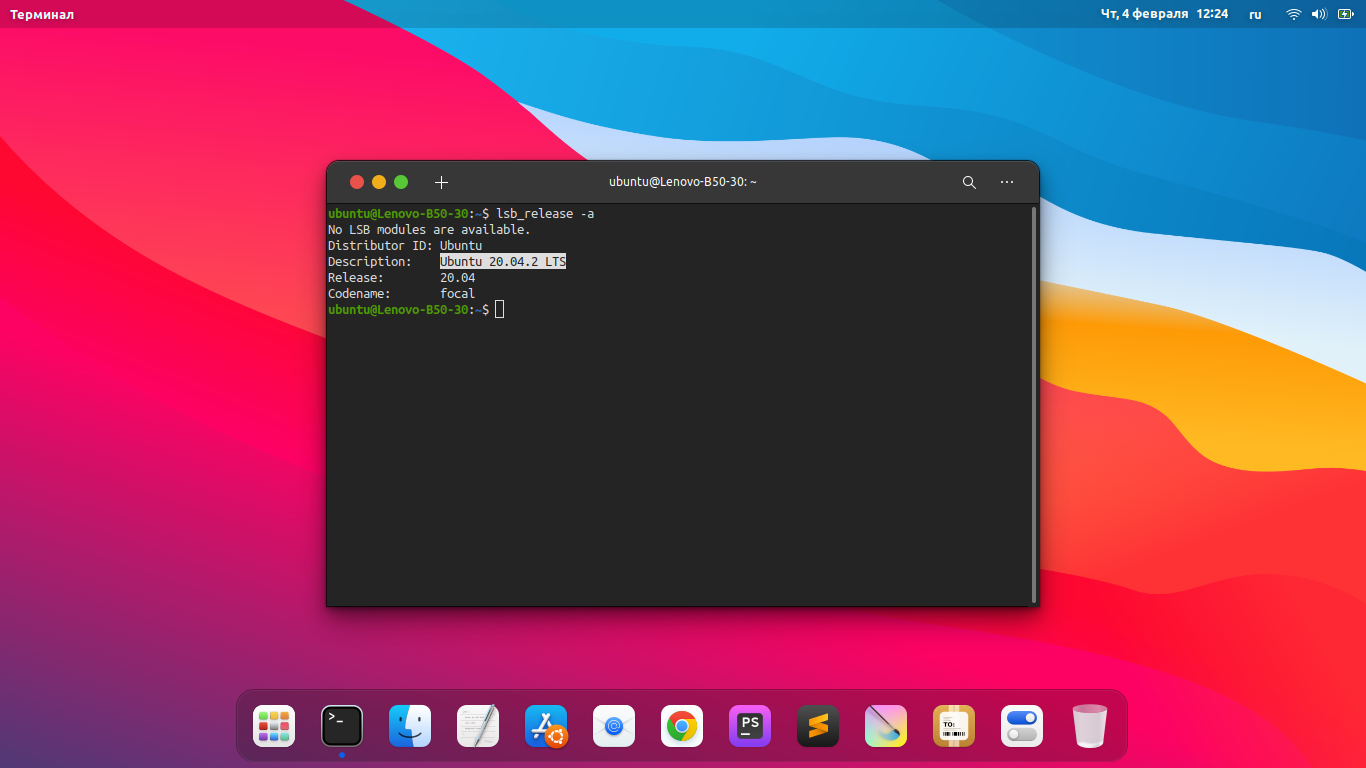Open the calendar from date and time

click(1164, 14)
